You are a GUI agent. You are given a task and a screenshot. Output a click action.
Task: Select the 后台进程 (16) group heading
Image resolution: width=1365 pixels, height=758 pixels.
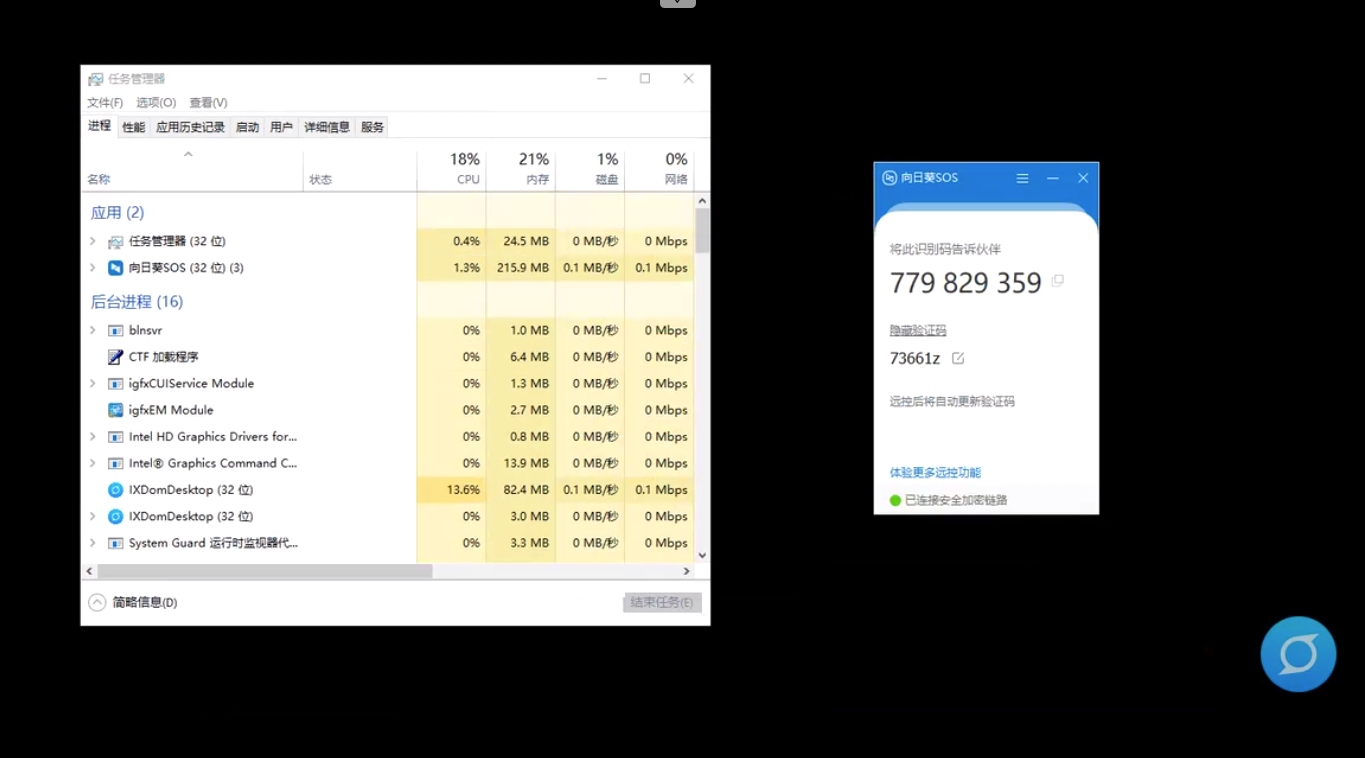pyautogui.click(x=137, y=302)
